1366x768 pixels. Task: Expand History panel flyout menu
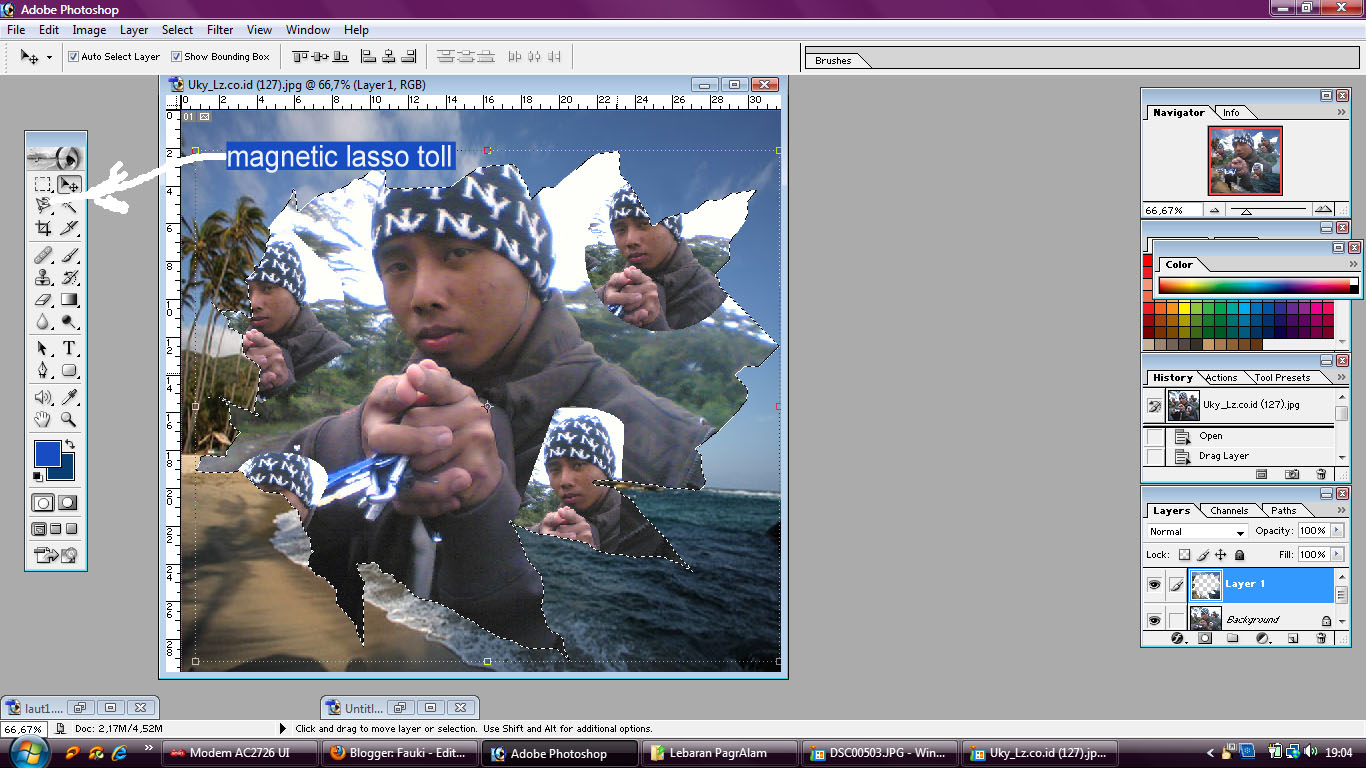click(1340, 377)
